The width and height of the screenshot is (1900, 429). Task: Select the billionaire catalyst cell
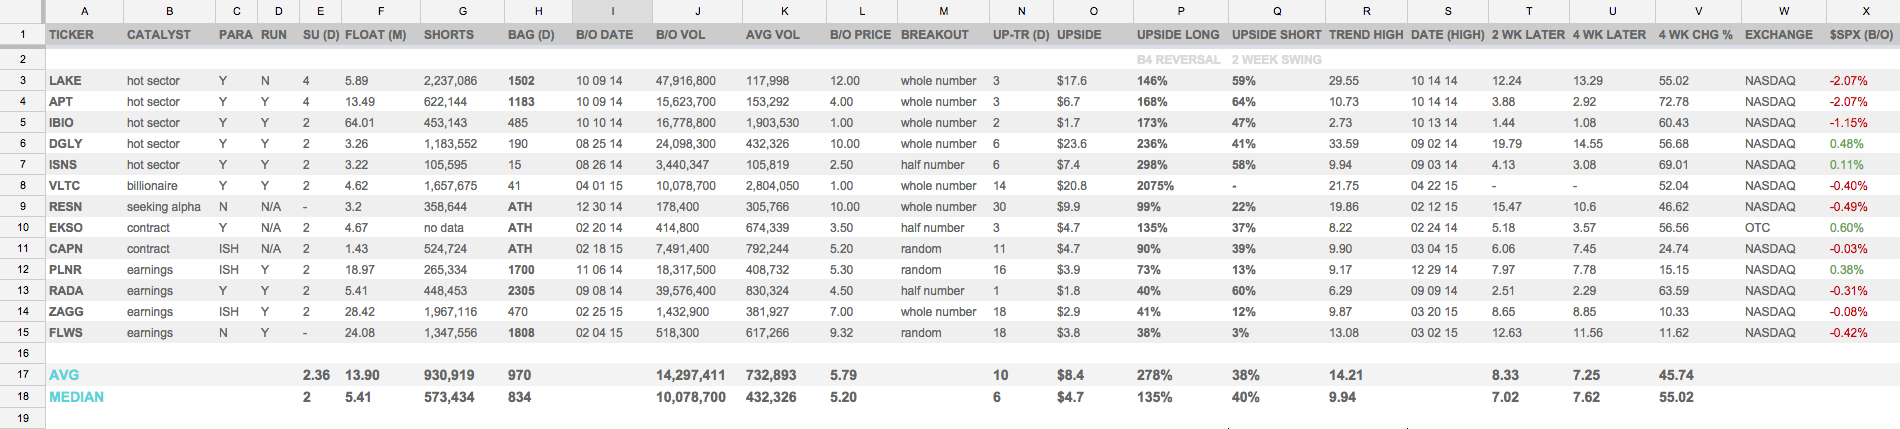click(153, 186)
